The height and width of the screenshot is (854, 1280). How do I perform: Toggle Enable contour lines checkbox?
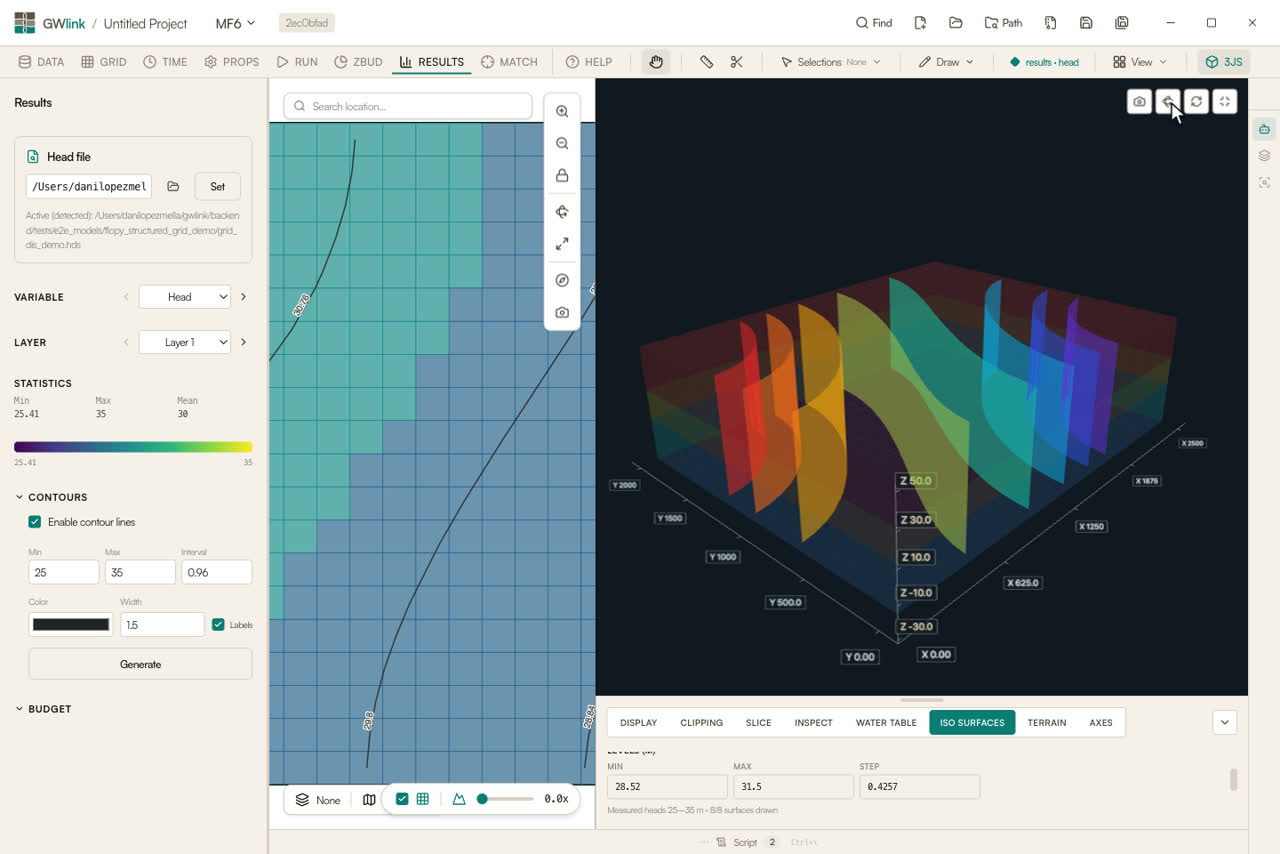[x=35, y=522]
